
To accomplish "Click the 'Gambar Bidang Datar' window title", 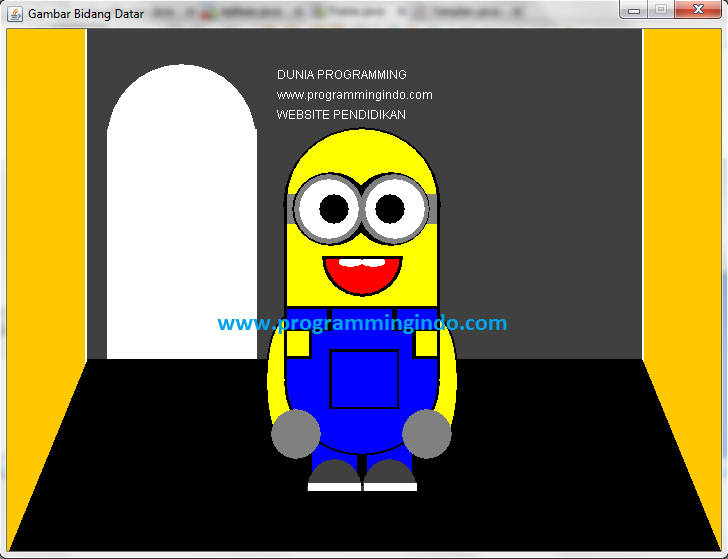I will click(86, 14).
